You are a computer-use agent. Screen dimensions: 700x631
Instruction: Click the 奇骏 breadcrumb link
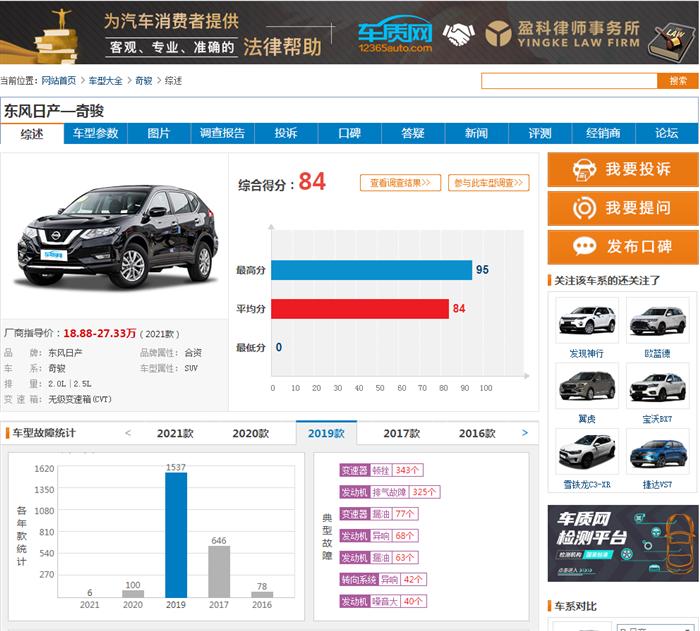pyautogui.click(x=144, y=81)
